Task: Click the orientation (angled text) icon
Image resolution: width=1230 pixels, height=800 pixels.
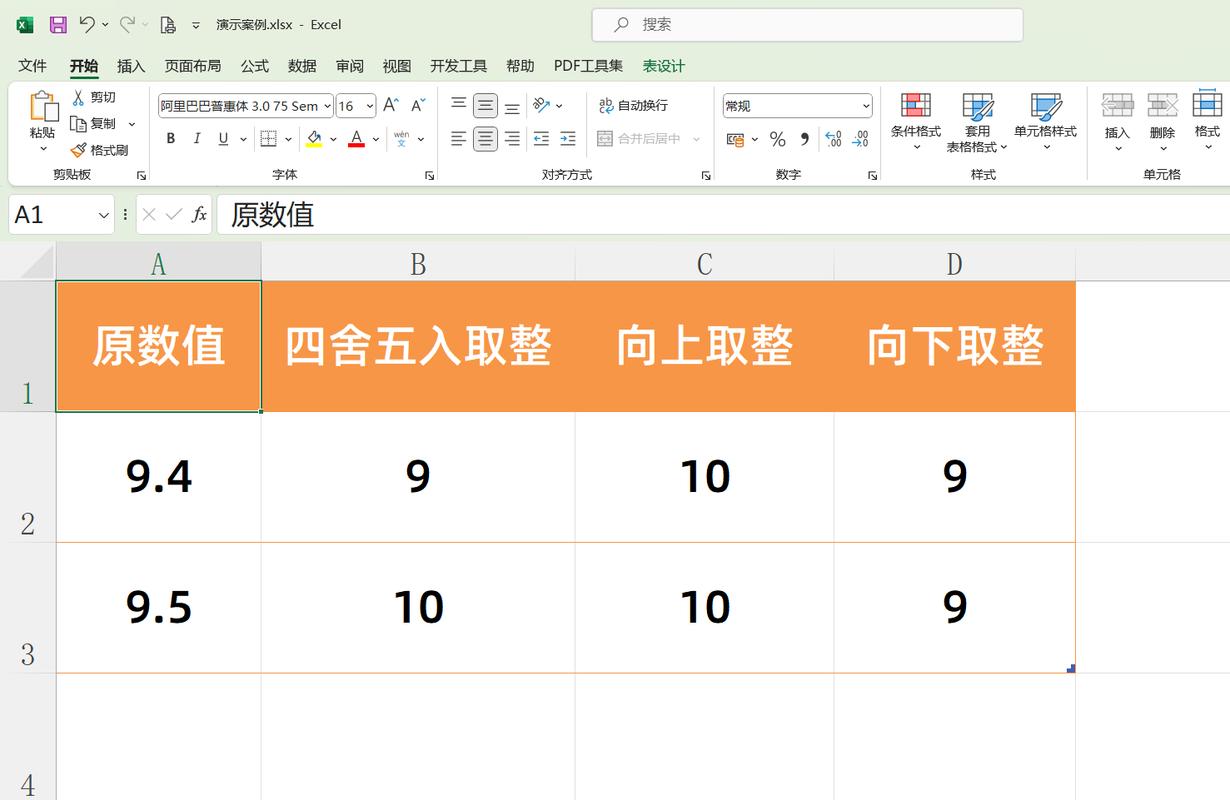Action: (541, 105)
